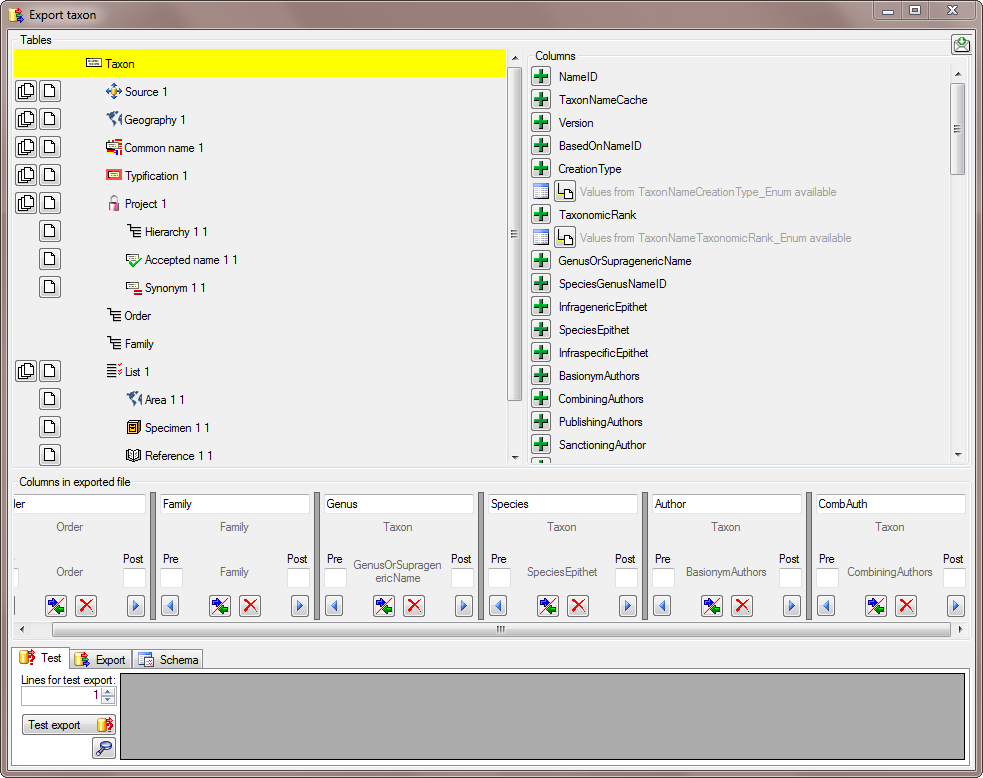Image resolution: width=983 pixels, height=778 pixels.
Task: Switch to the Export tab
Action: [101, 659]
